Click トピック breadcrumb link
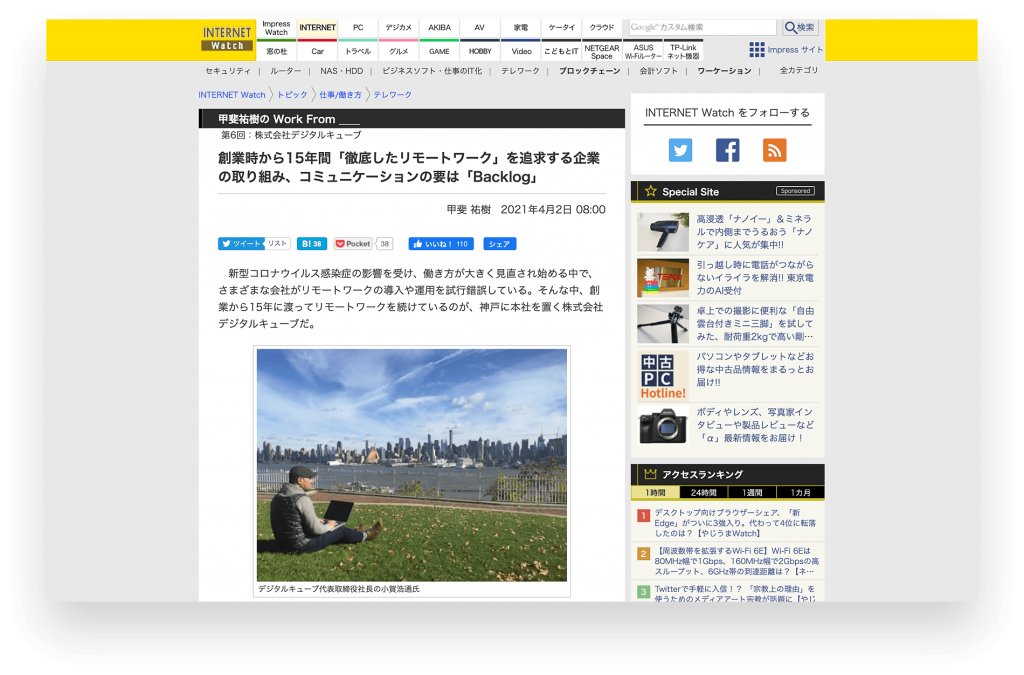This screenshot has height=675, width=1024. tap(292, 95)
